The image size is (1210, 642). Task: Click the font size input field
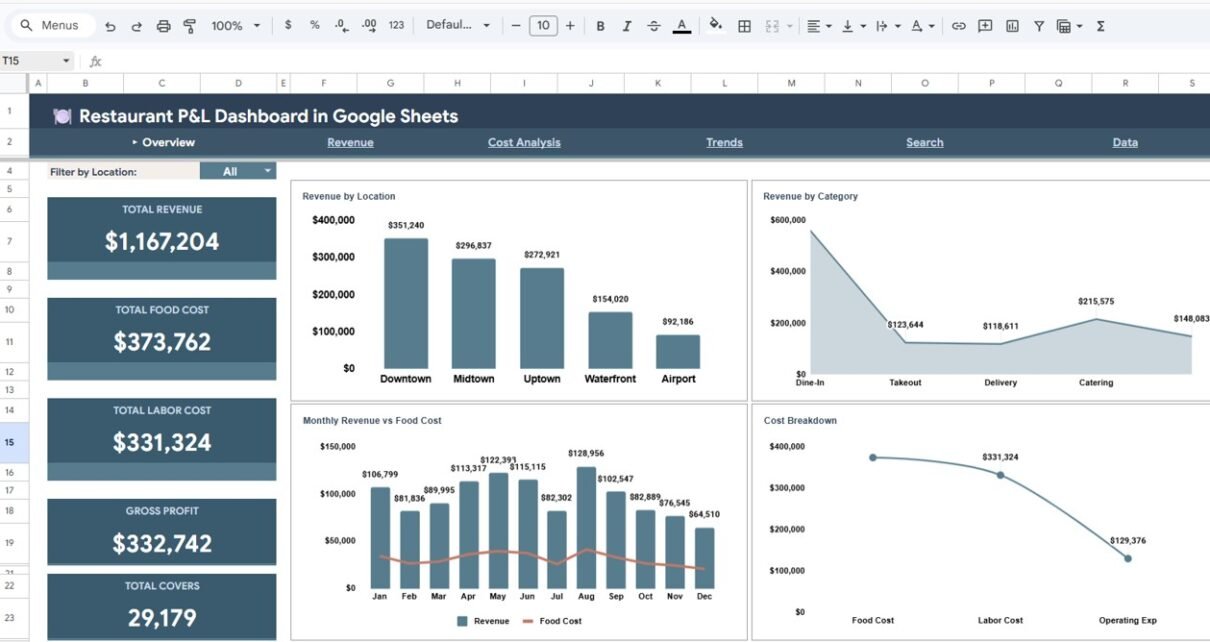543,26
